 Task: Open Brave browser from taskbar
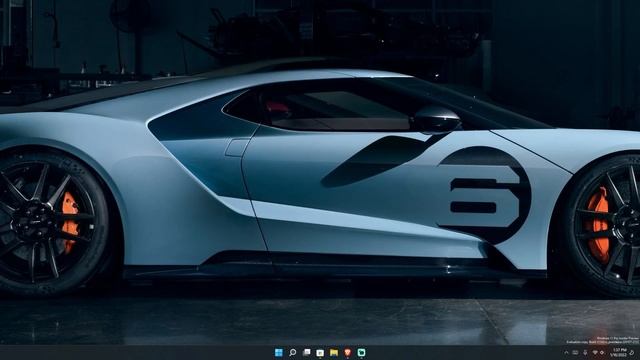[x=347, y=352]
